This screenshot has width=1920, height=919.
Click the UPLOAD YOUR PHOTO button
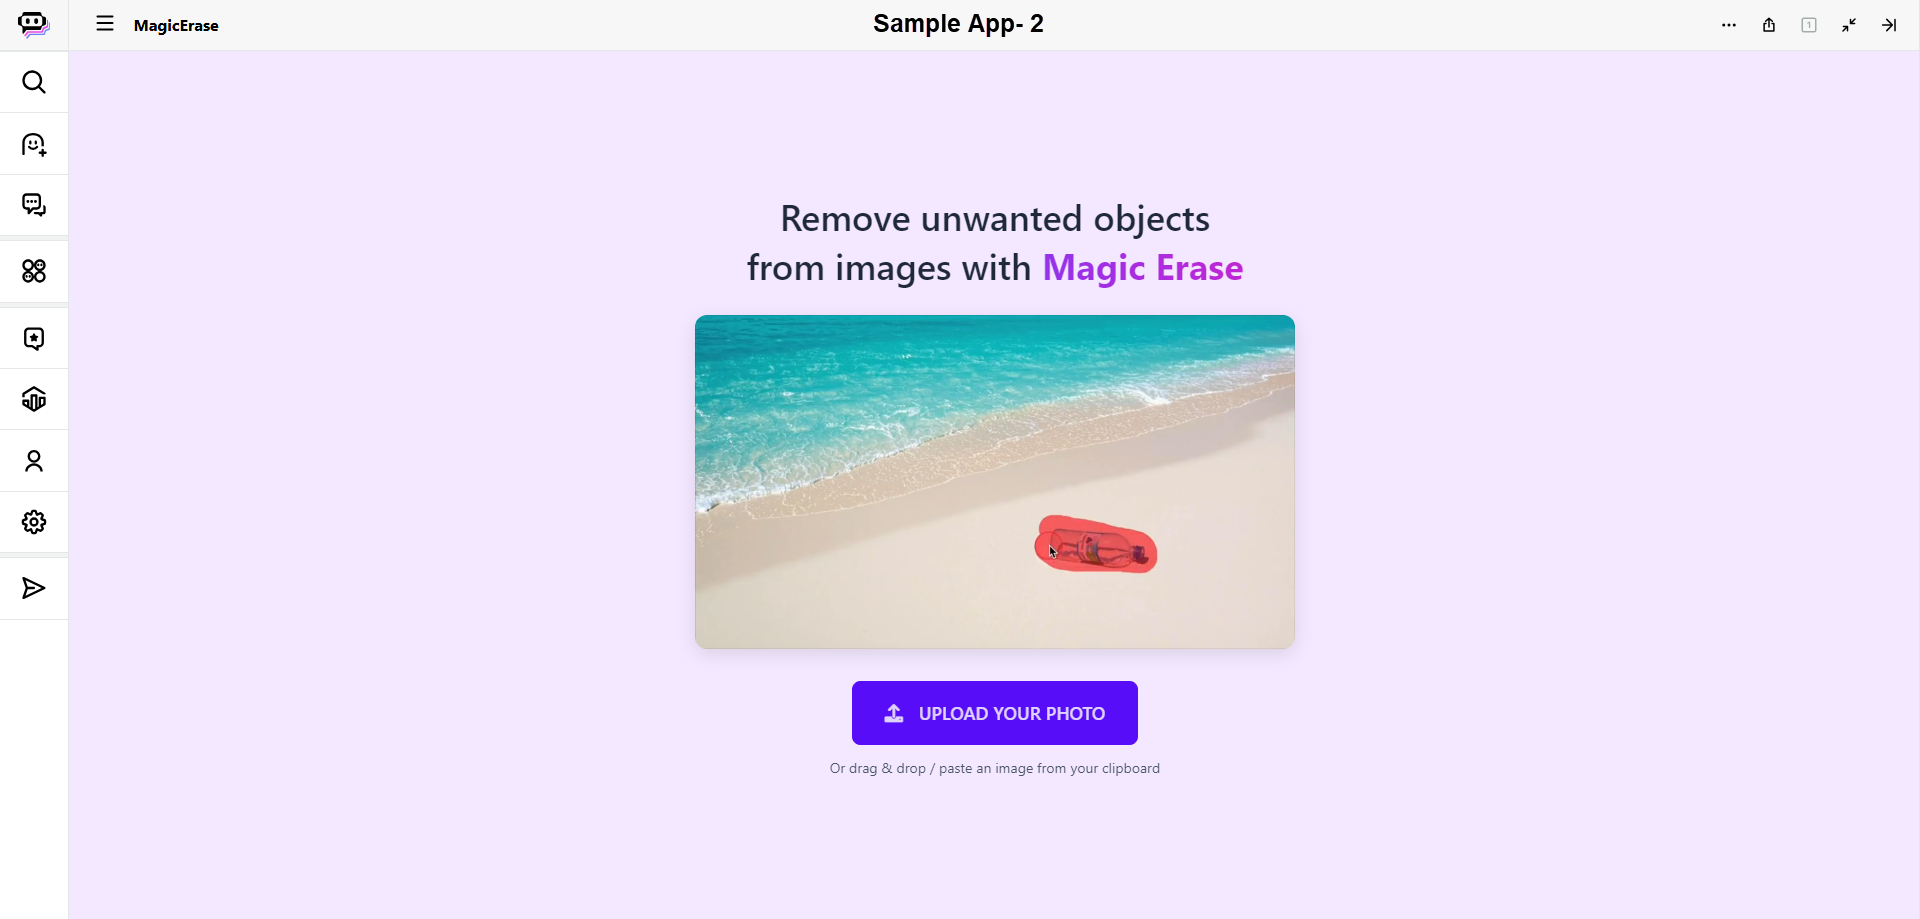click(x=995, y=713)
